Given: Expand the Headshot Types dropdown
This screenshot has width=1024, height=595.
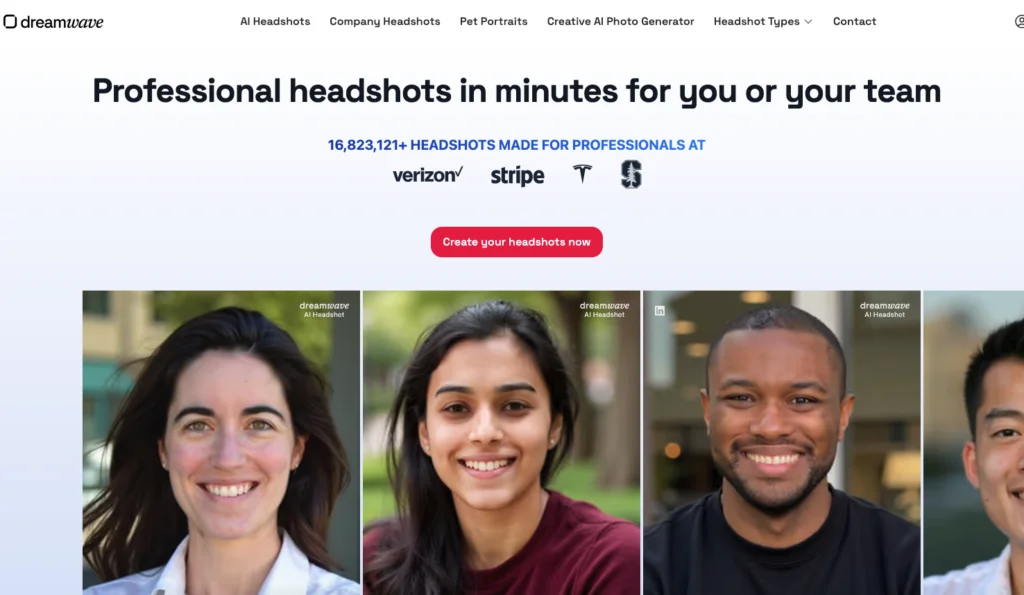Looking at the screenshot, I should [763, 22].
